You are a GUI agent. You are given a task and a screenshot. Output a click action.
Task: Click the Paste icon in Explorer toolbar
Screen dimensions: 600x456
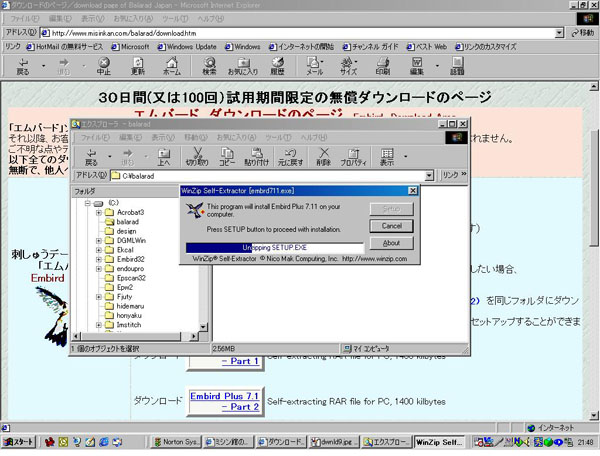[x=256, y=157]
